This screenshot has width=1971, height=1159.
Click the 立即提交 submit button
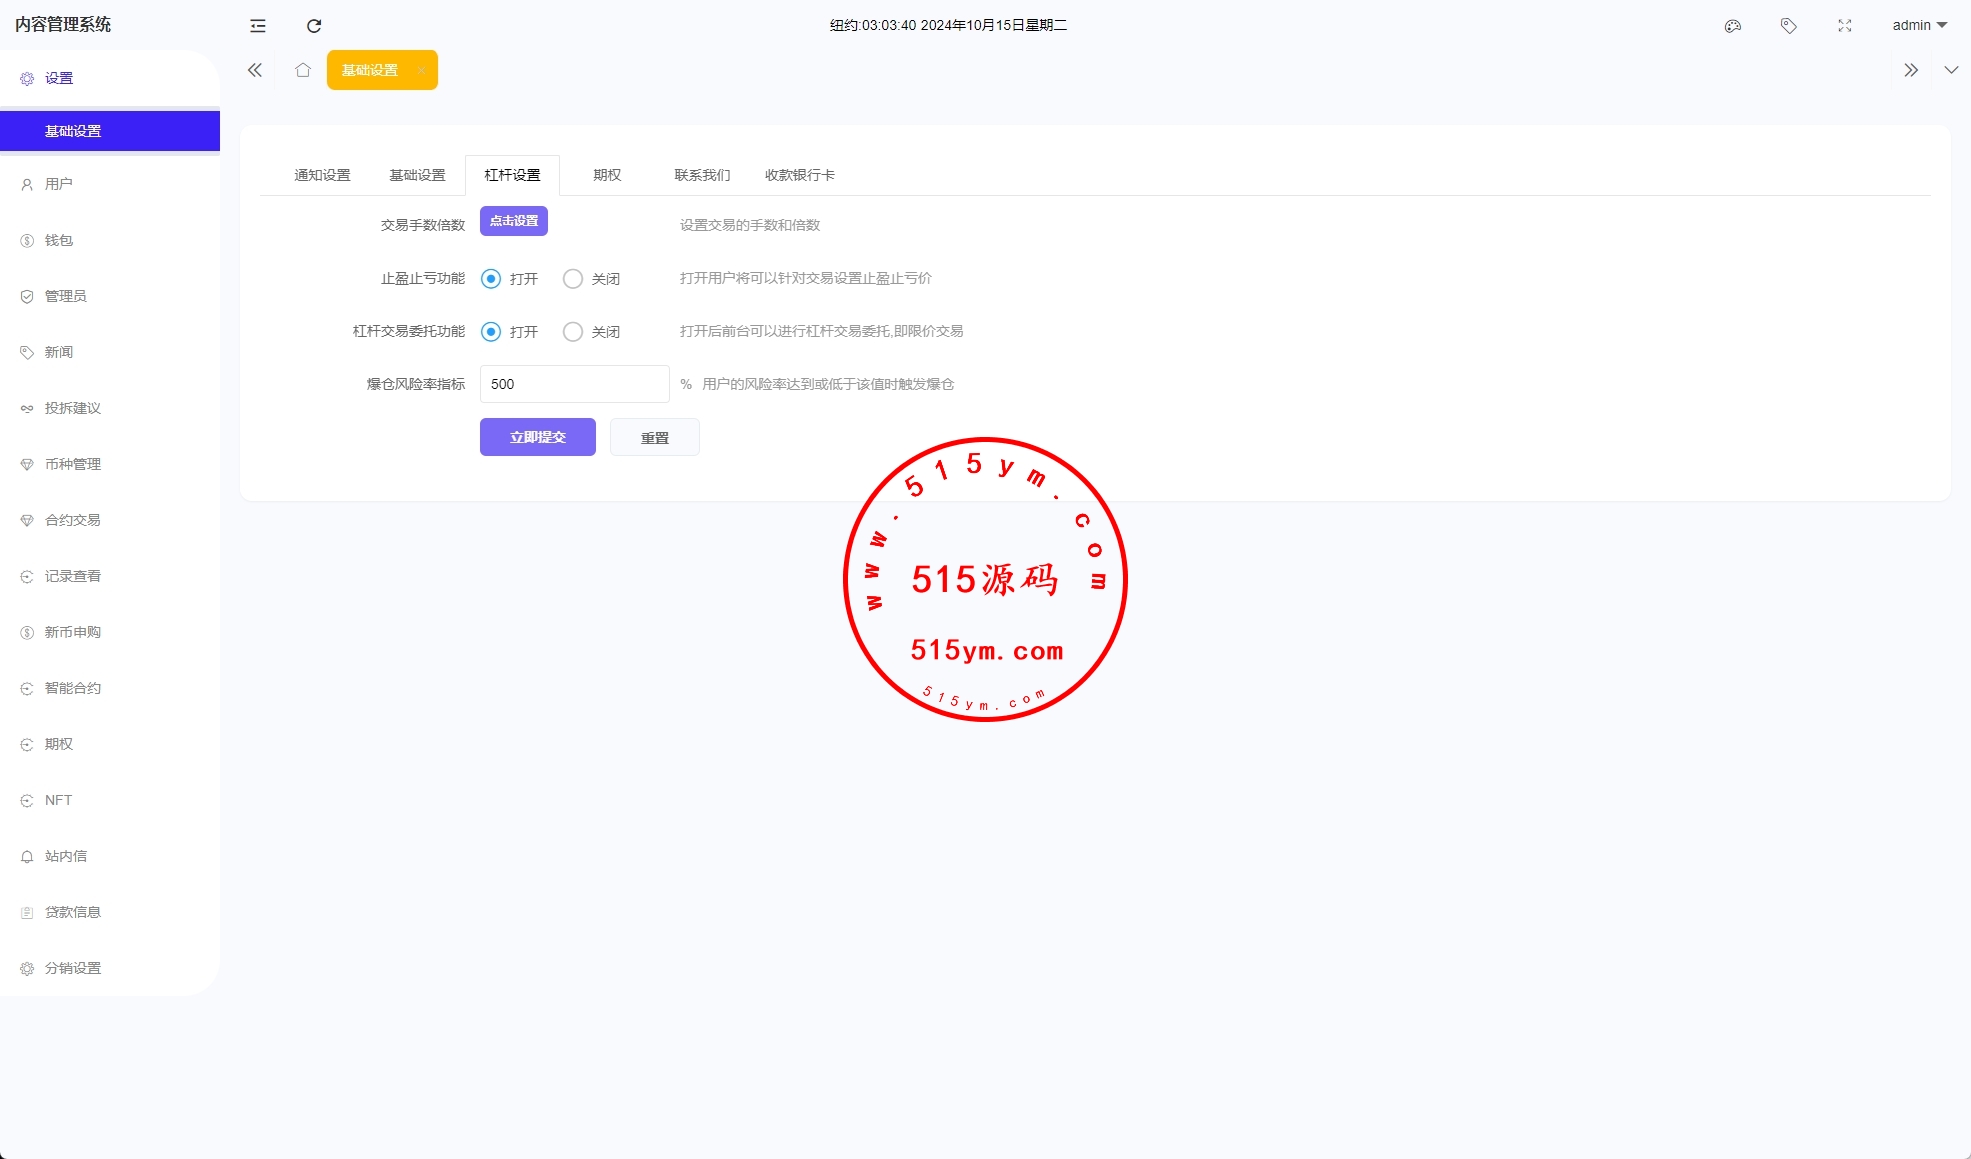(538, 437)
